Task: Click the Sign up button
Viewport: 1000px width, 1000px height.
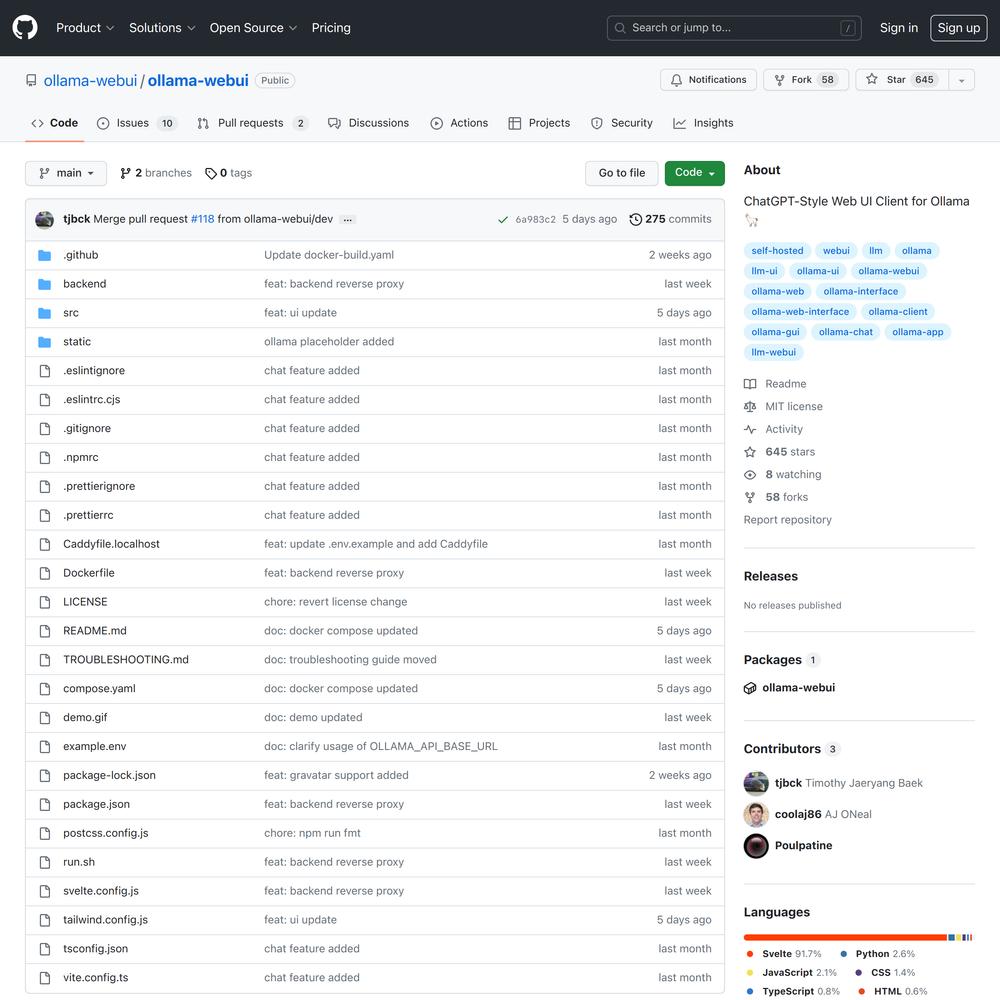Action: tap(959, 28)
